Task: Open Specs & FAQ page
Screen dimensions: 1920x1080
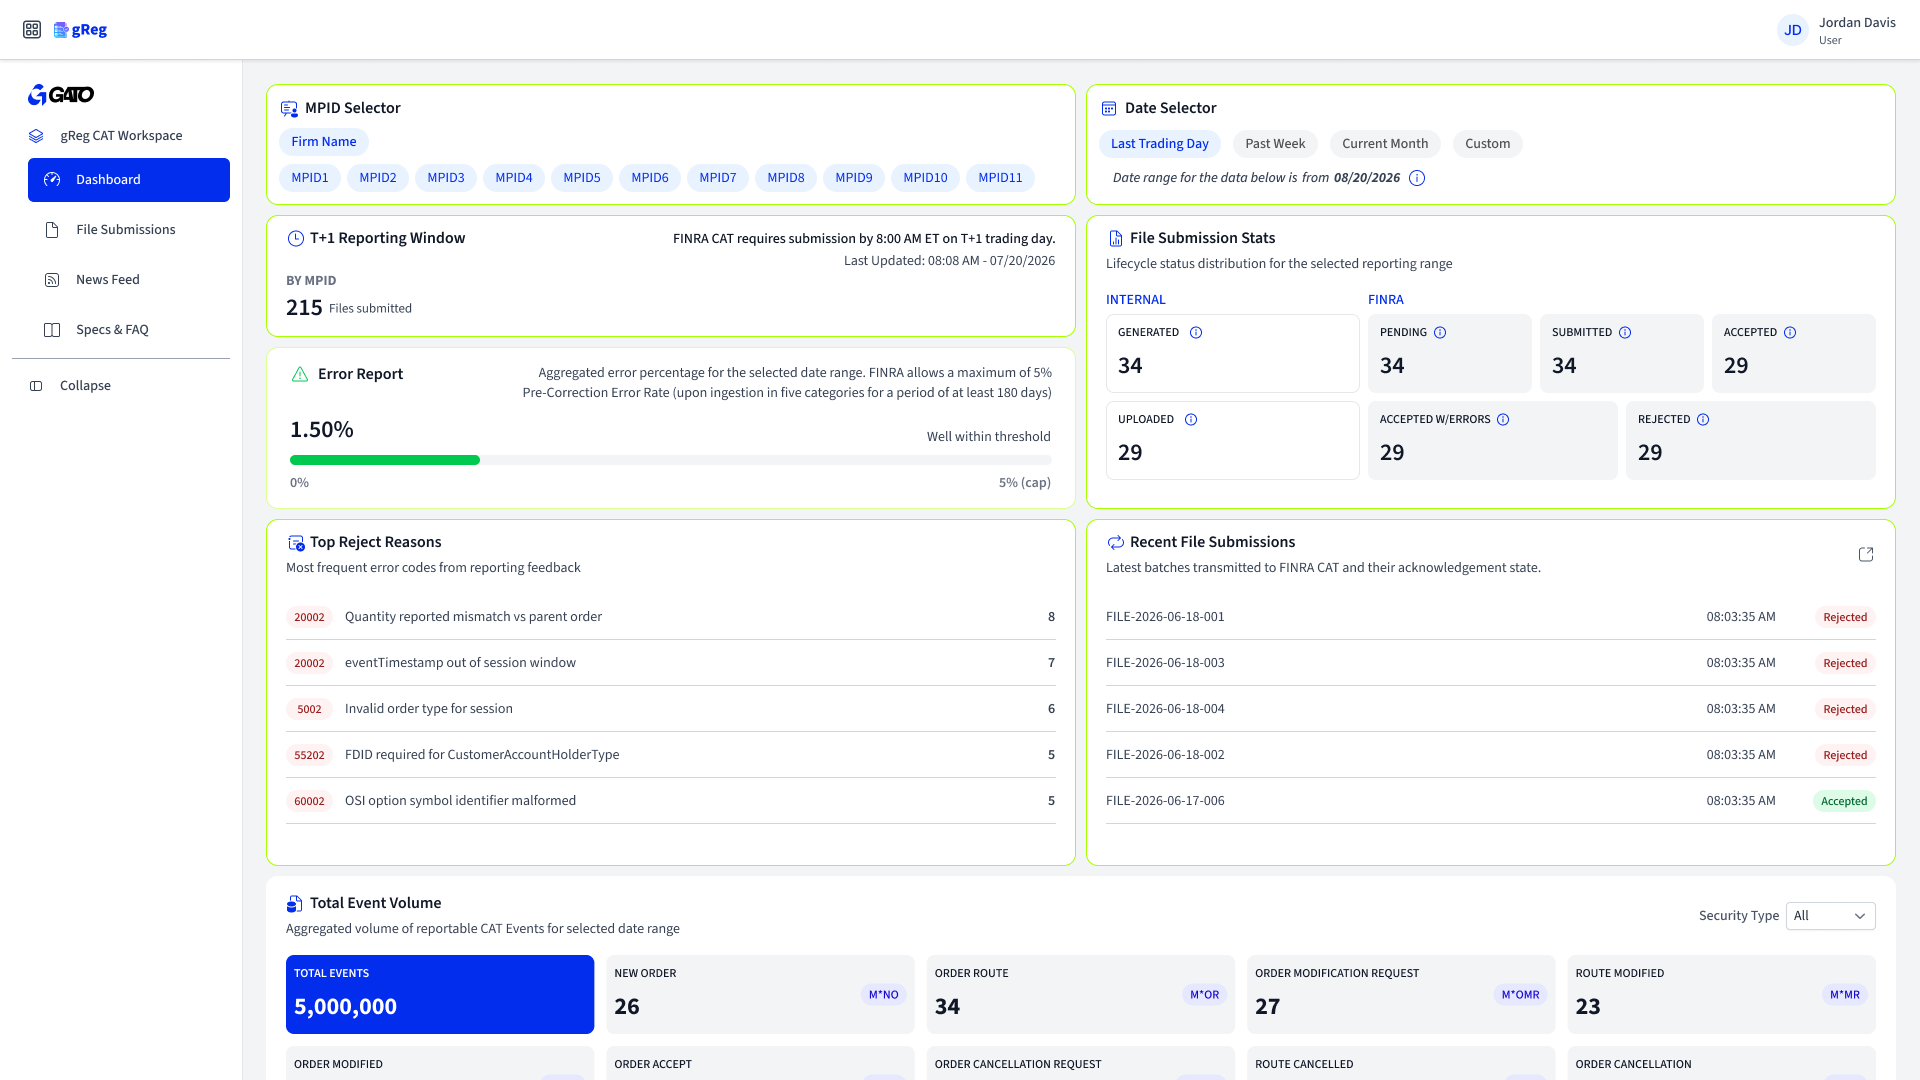Action: [129, 330]
